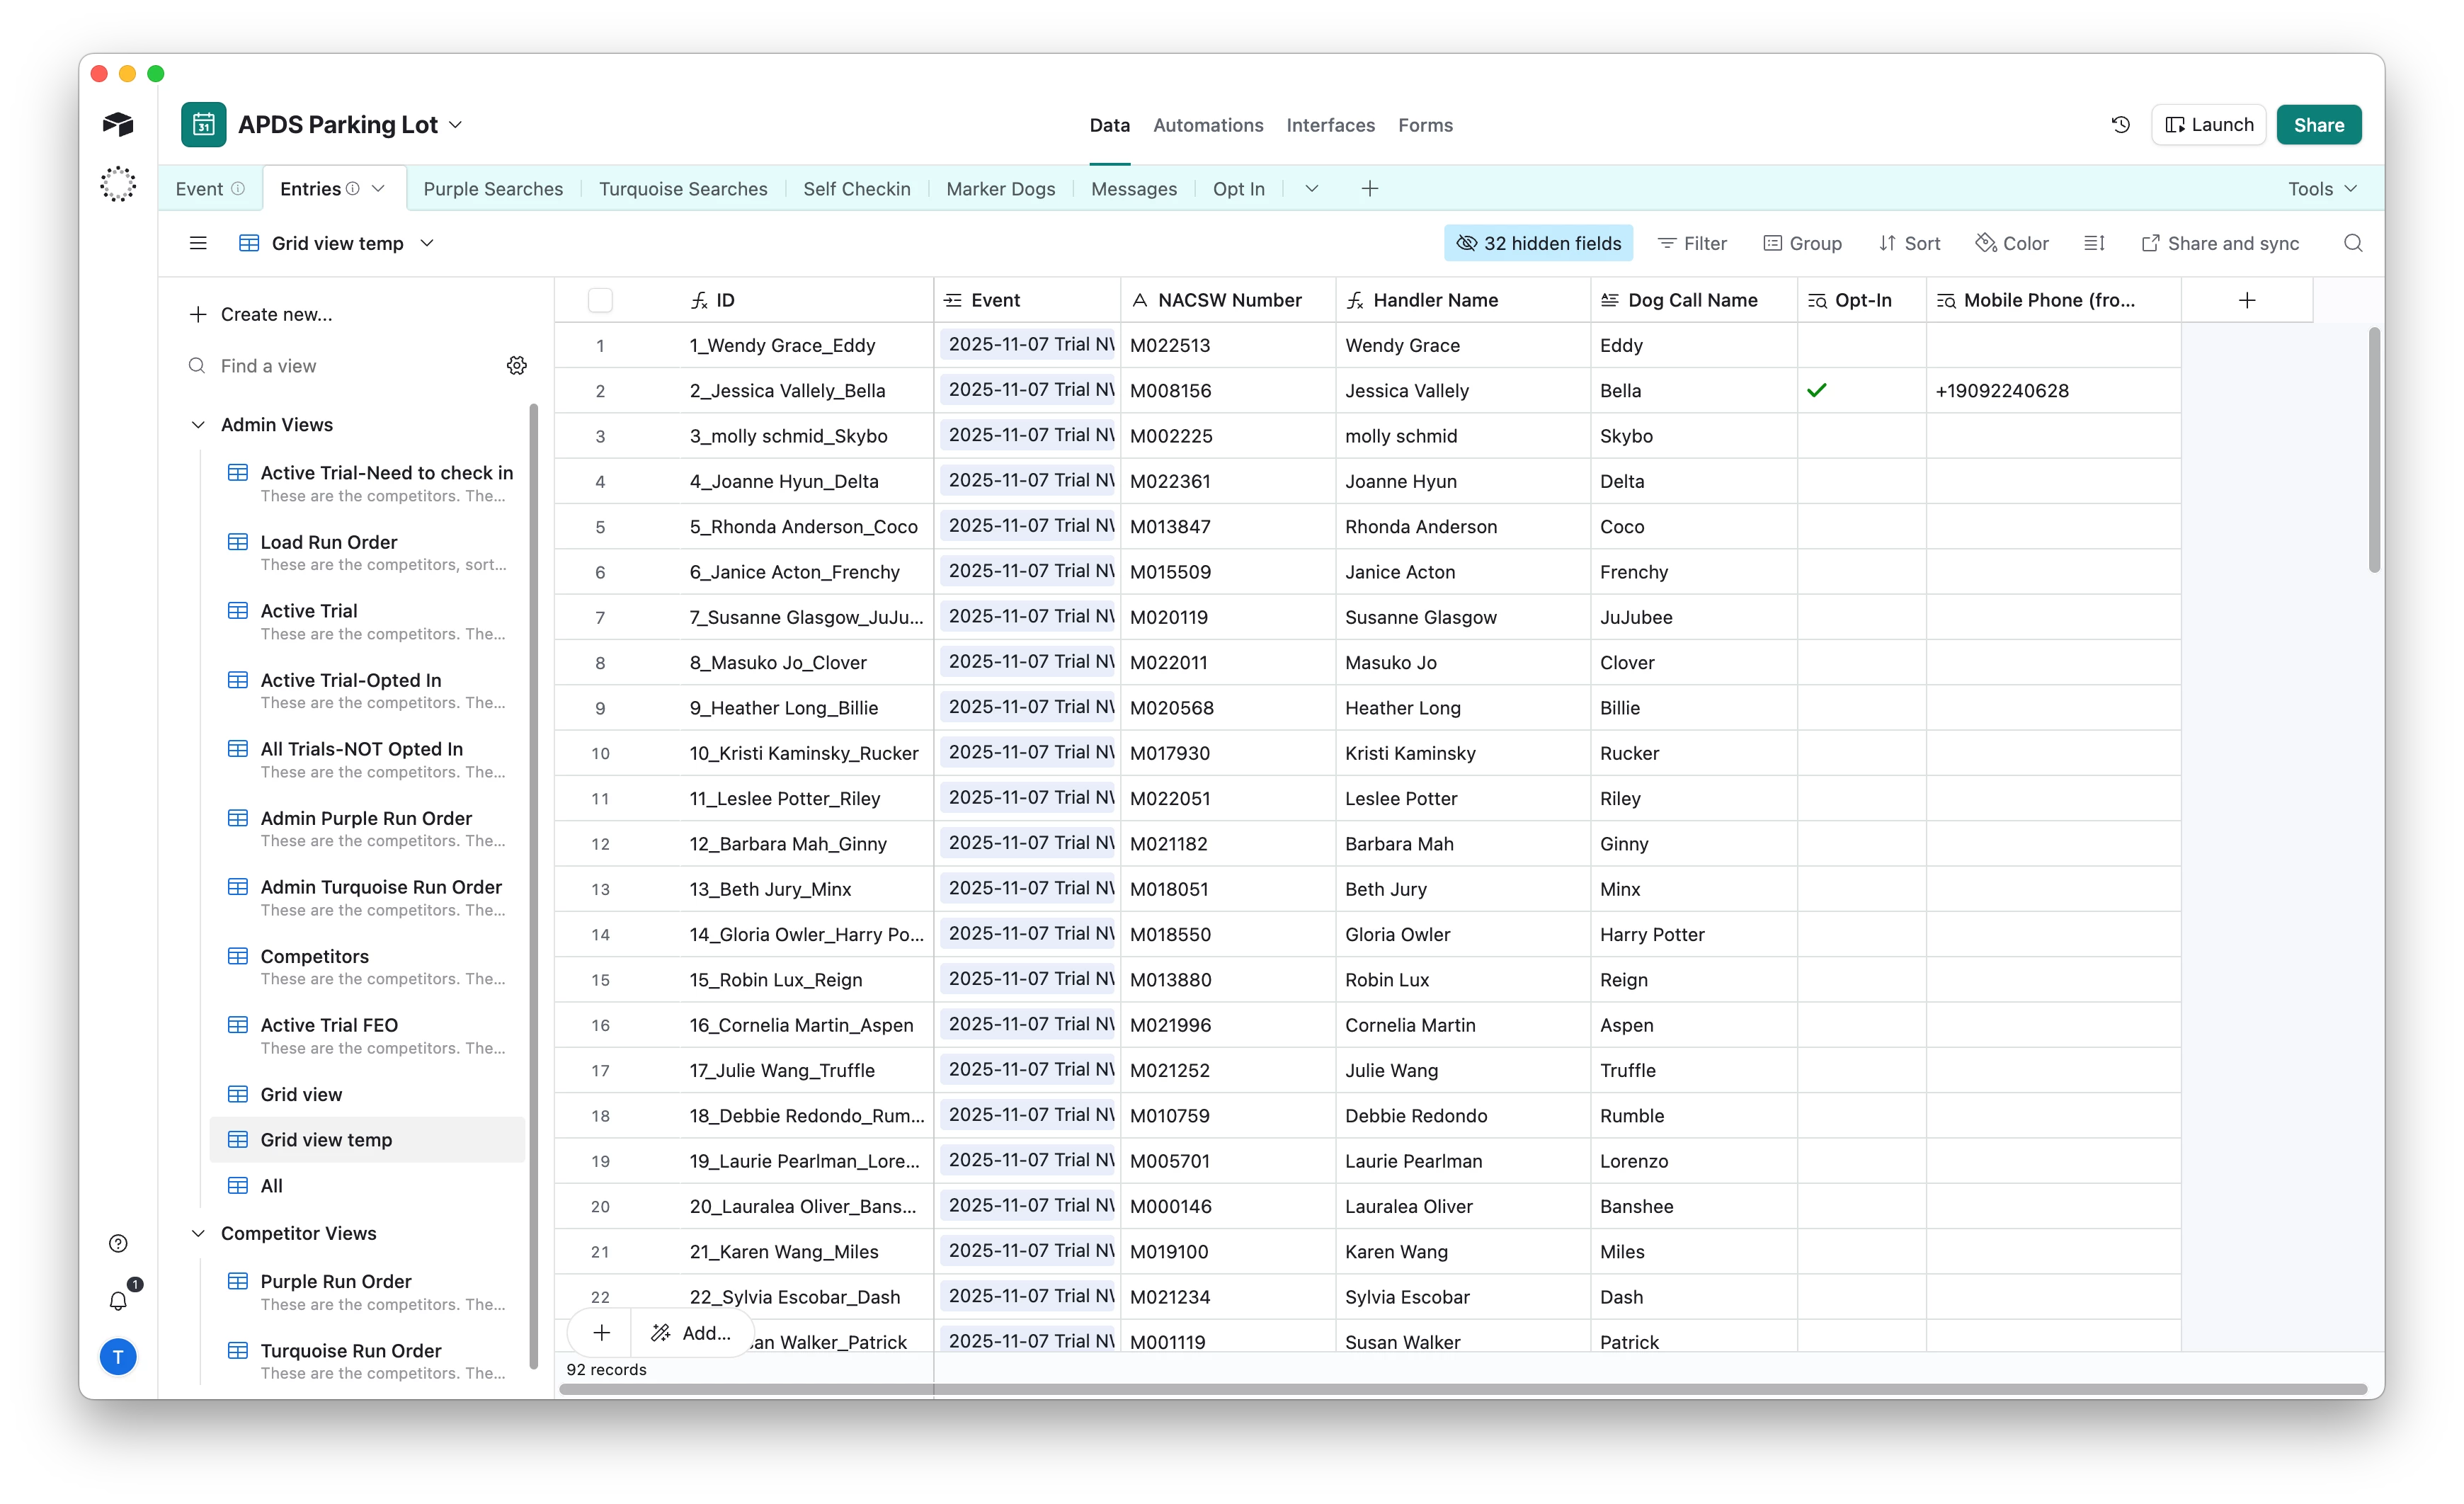Expand the APDS Parking Lot base dropdown

(x=455, y=125)
